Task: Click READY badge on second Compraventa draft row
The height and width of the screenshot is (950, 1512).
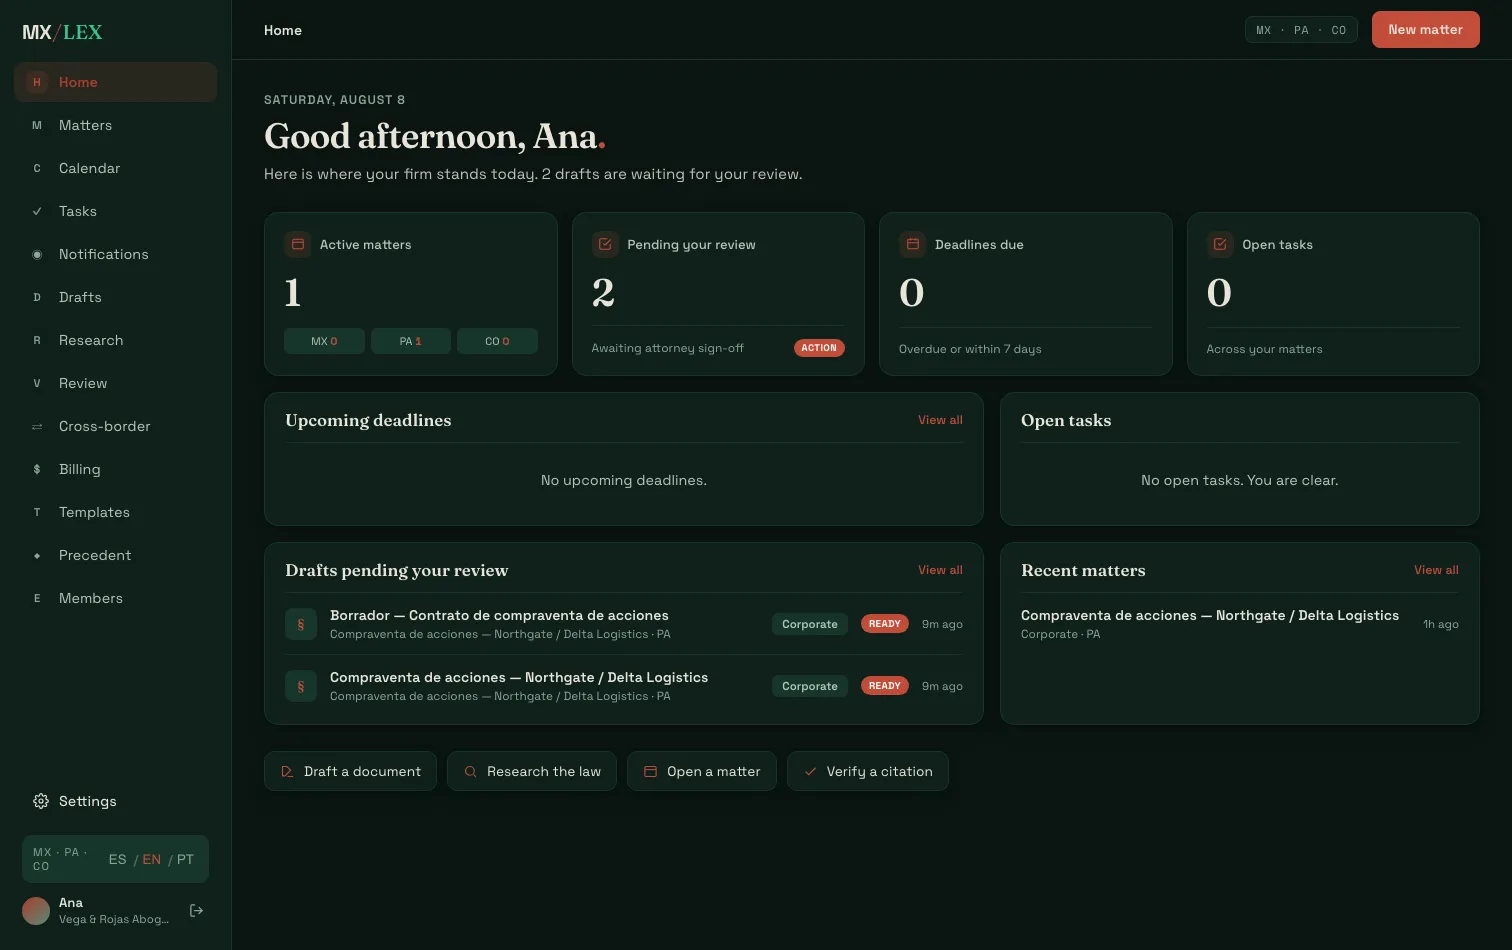Action: [x=884, y=686]
